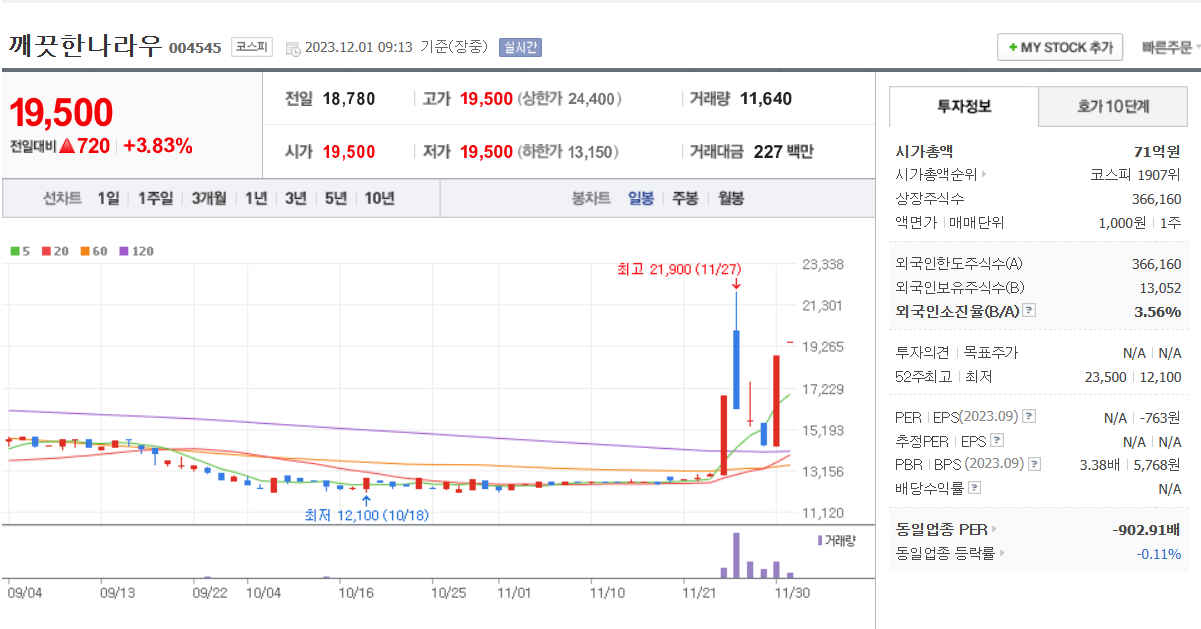The height and width of the screenshot is (629, 1201).
Task: Click the +3.83% change rate
Action: 158,146
